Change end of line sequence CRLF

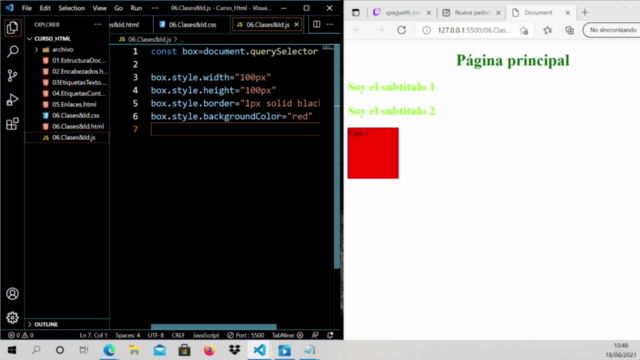178,335
